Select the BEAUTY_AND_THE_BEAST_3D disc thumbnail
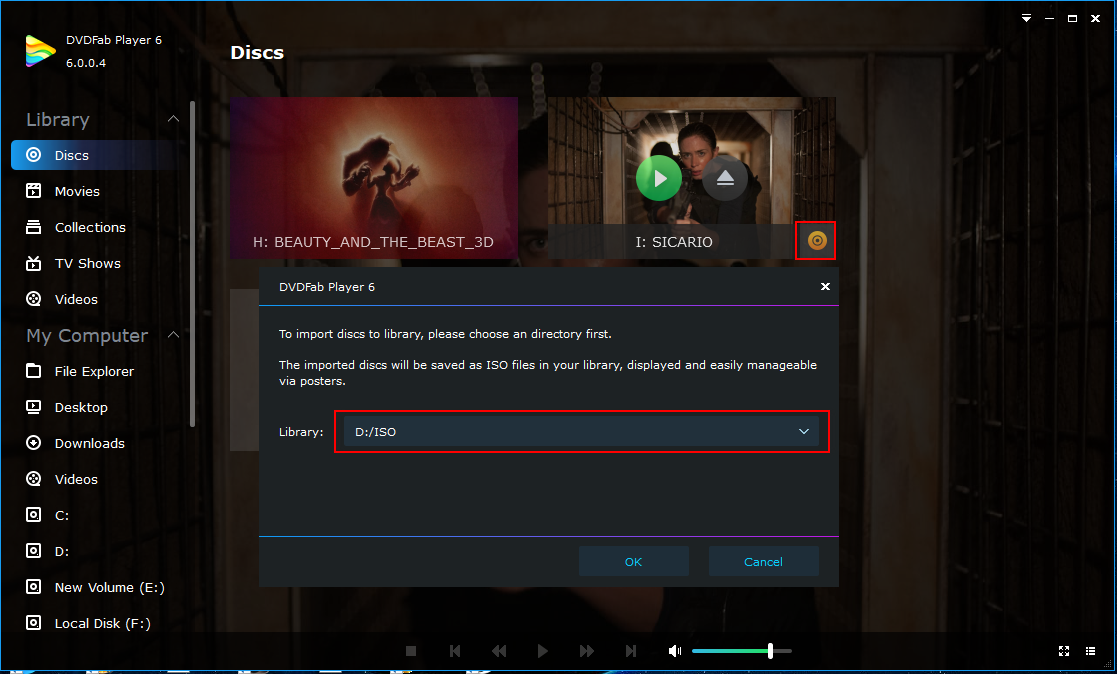Screen dimensions: 1117x674 tap(374, 177)
